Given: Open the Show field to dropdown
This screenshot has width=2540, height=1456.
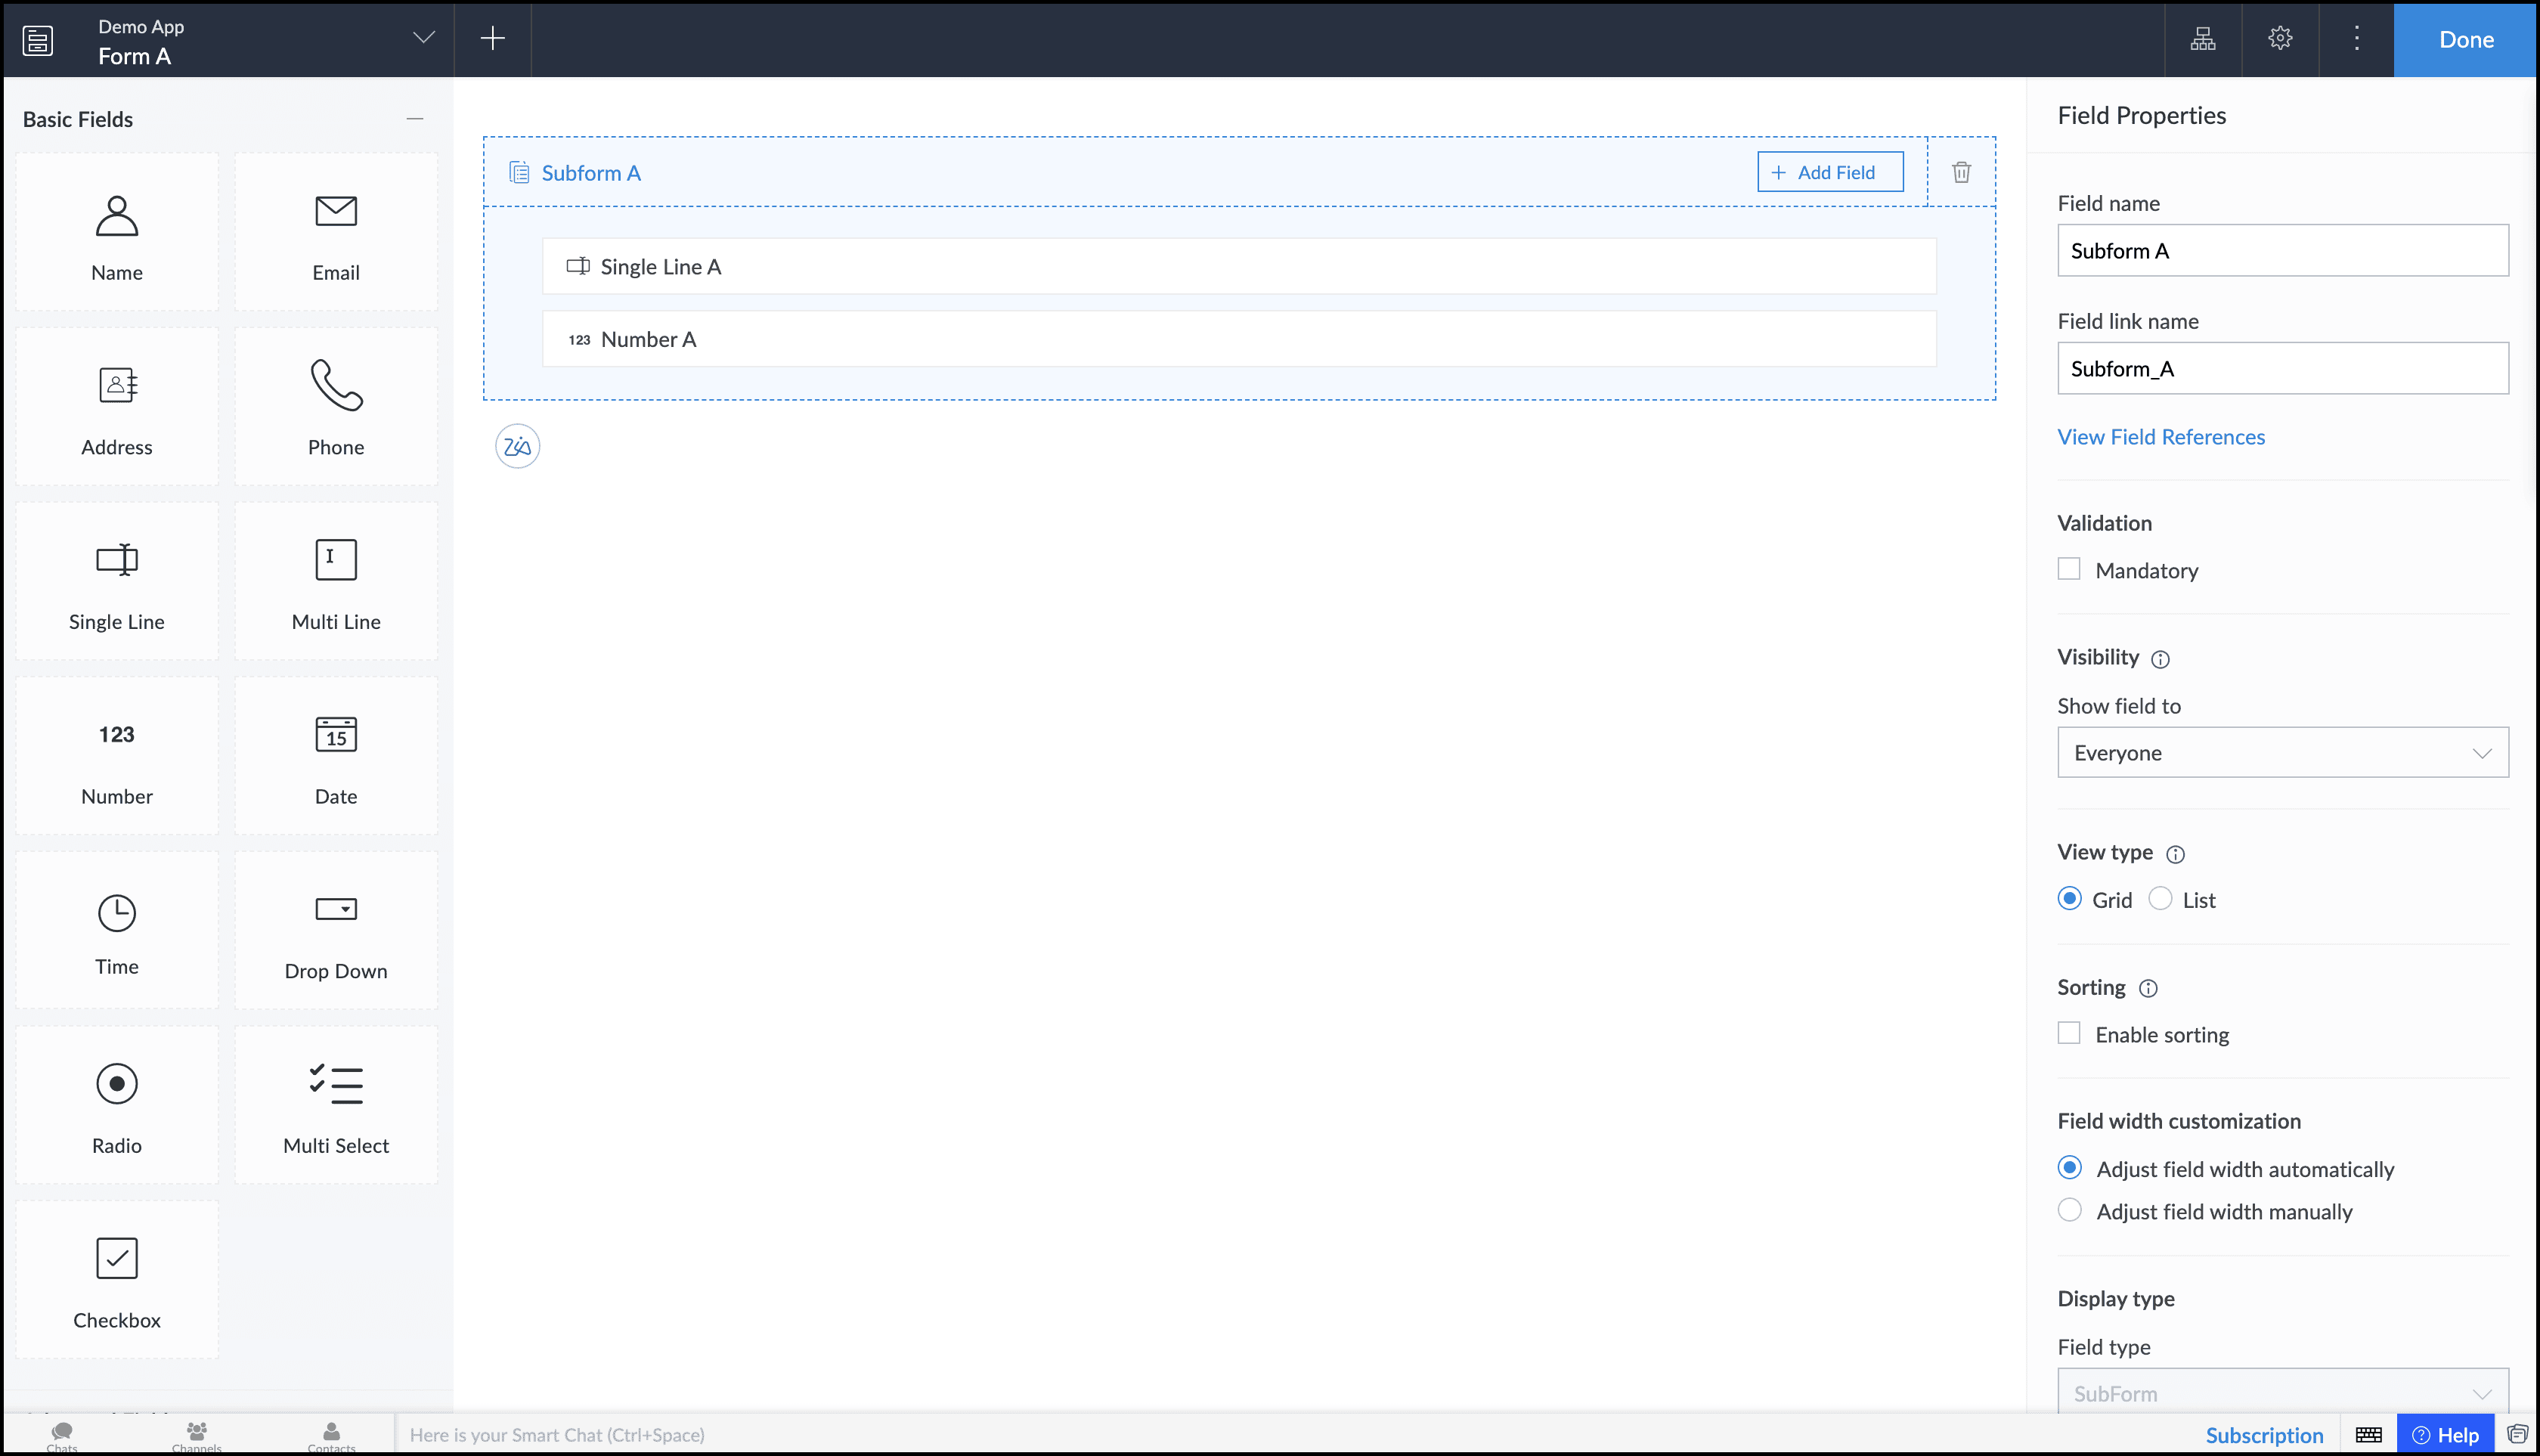Looking at the screenshot, I should click(2282, 753).
